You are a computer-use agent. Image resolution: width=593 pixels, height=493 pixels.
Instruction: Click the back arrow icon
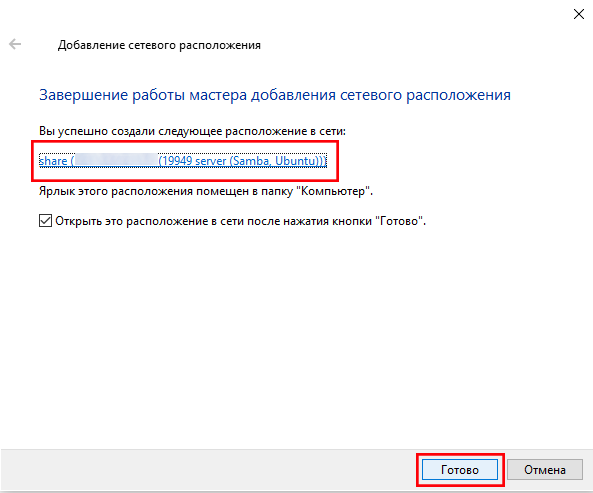15,44
